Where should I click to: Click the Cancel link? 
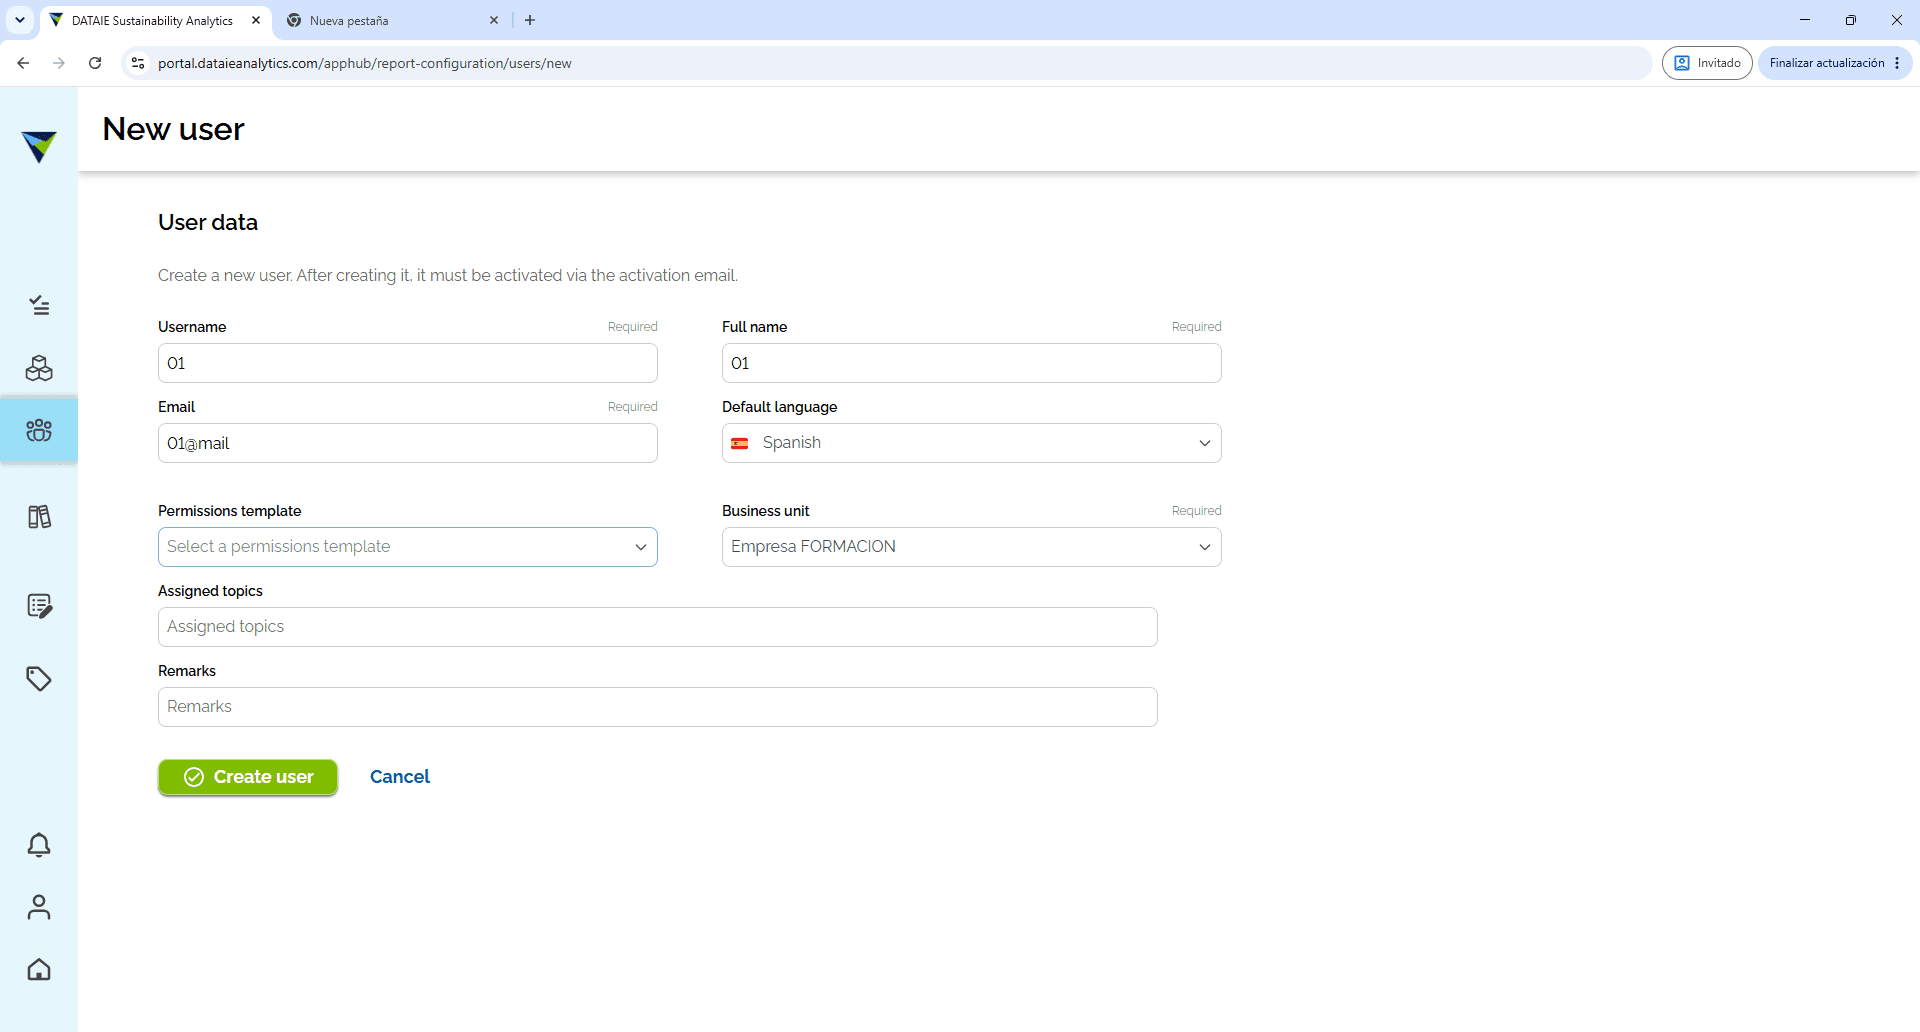400,777
